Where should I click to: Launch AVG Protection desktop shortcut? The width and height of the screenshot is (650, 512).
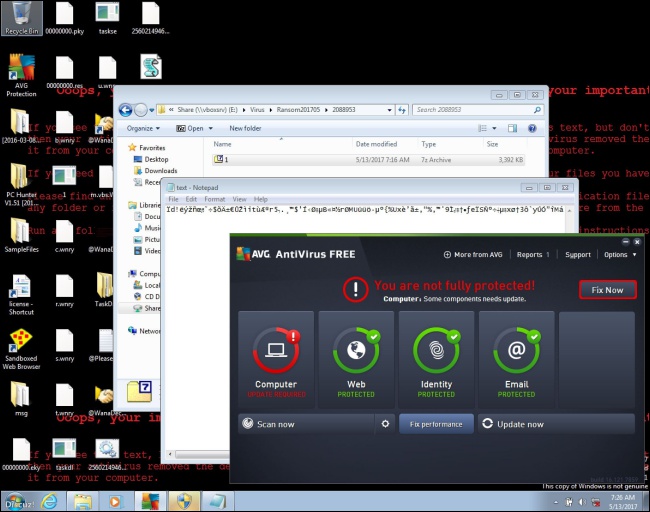21,75
